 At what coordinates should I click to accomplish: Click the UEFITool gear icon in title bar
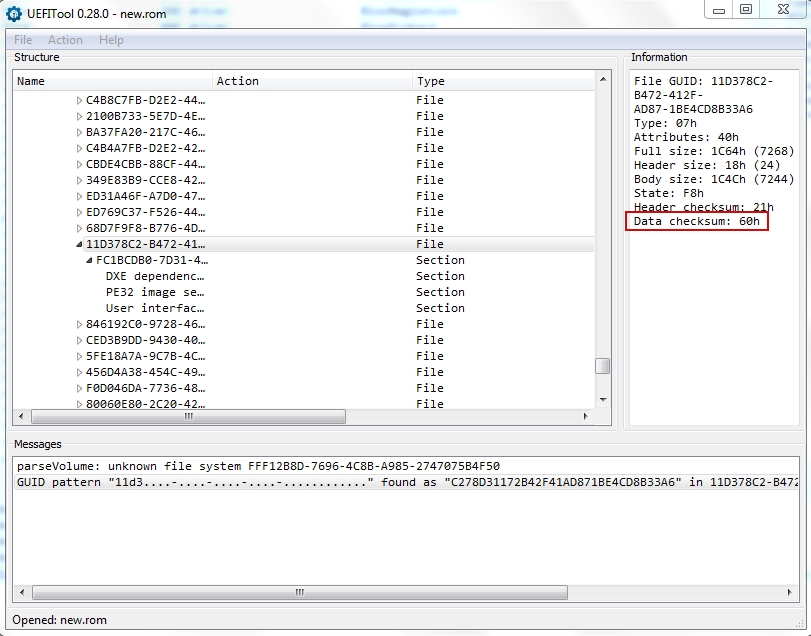tap(14, 14)
